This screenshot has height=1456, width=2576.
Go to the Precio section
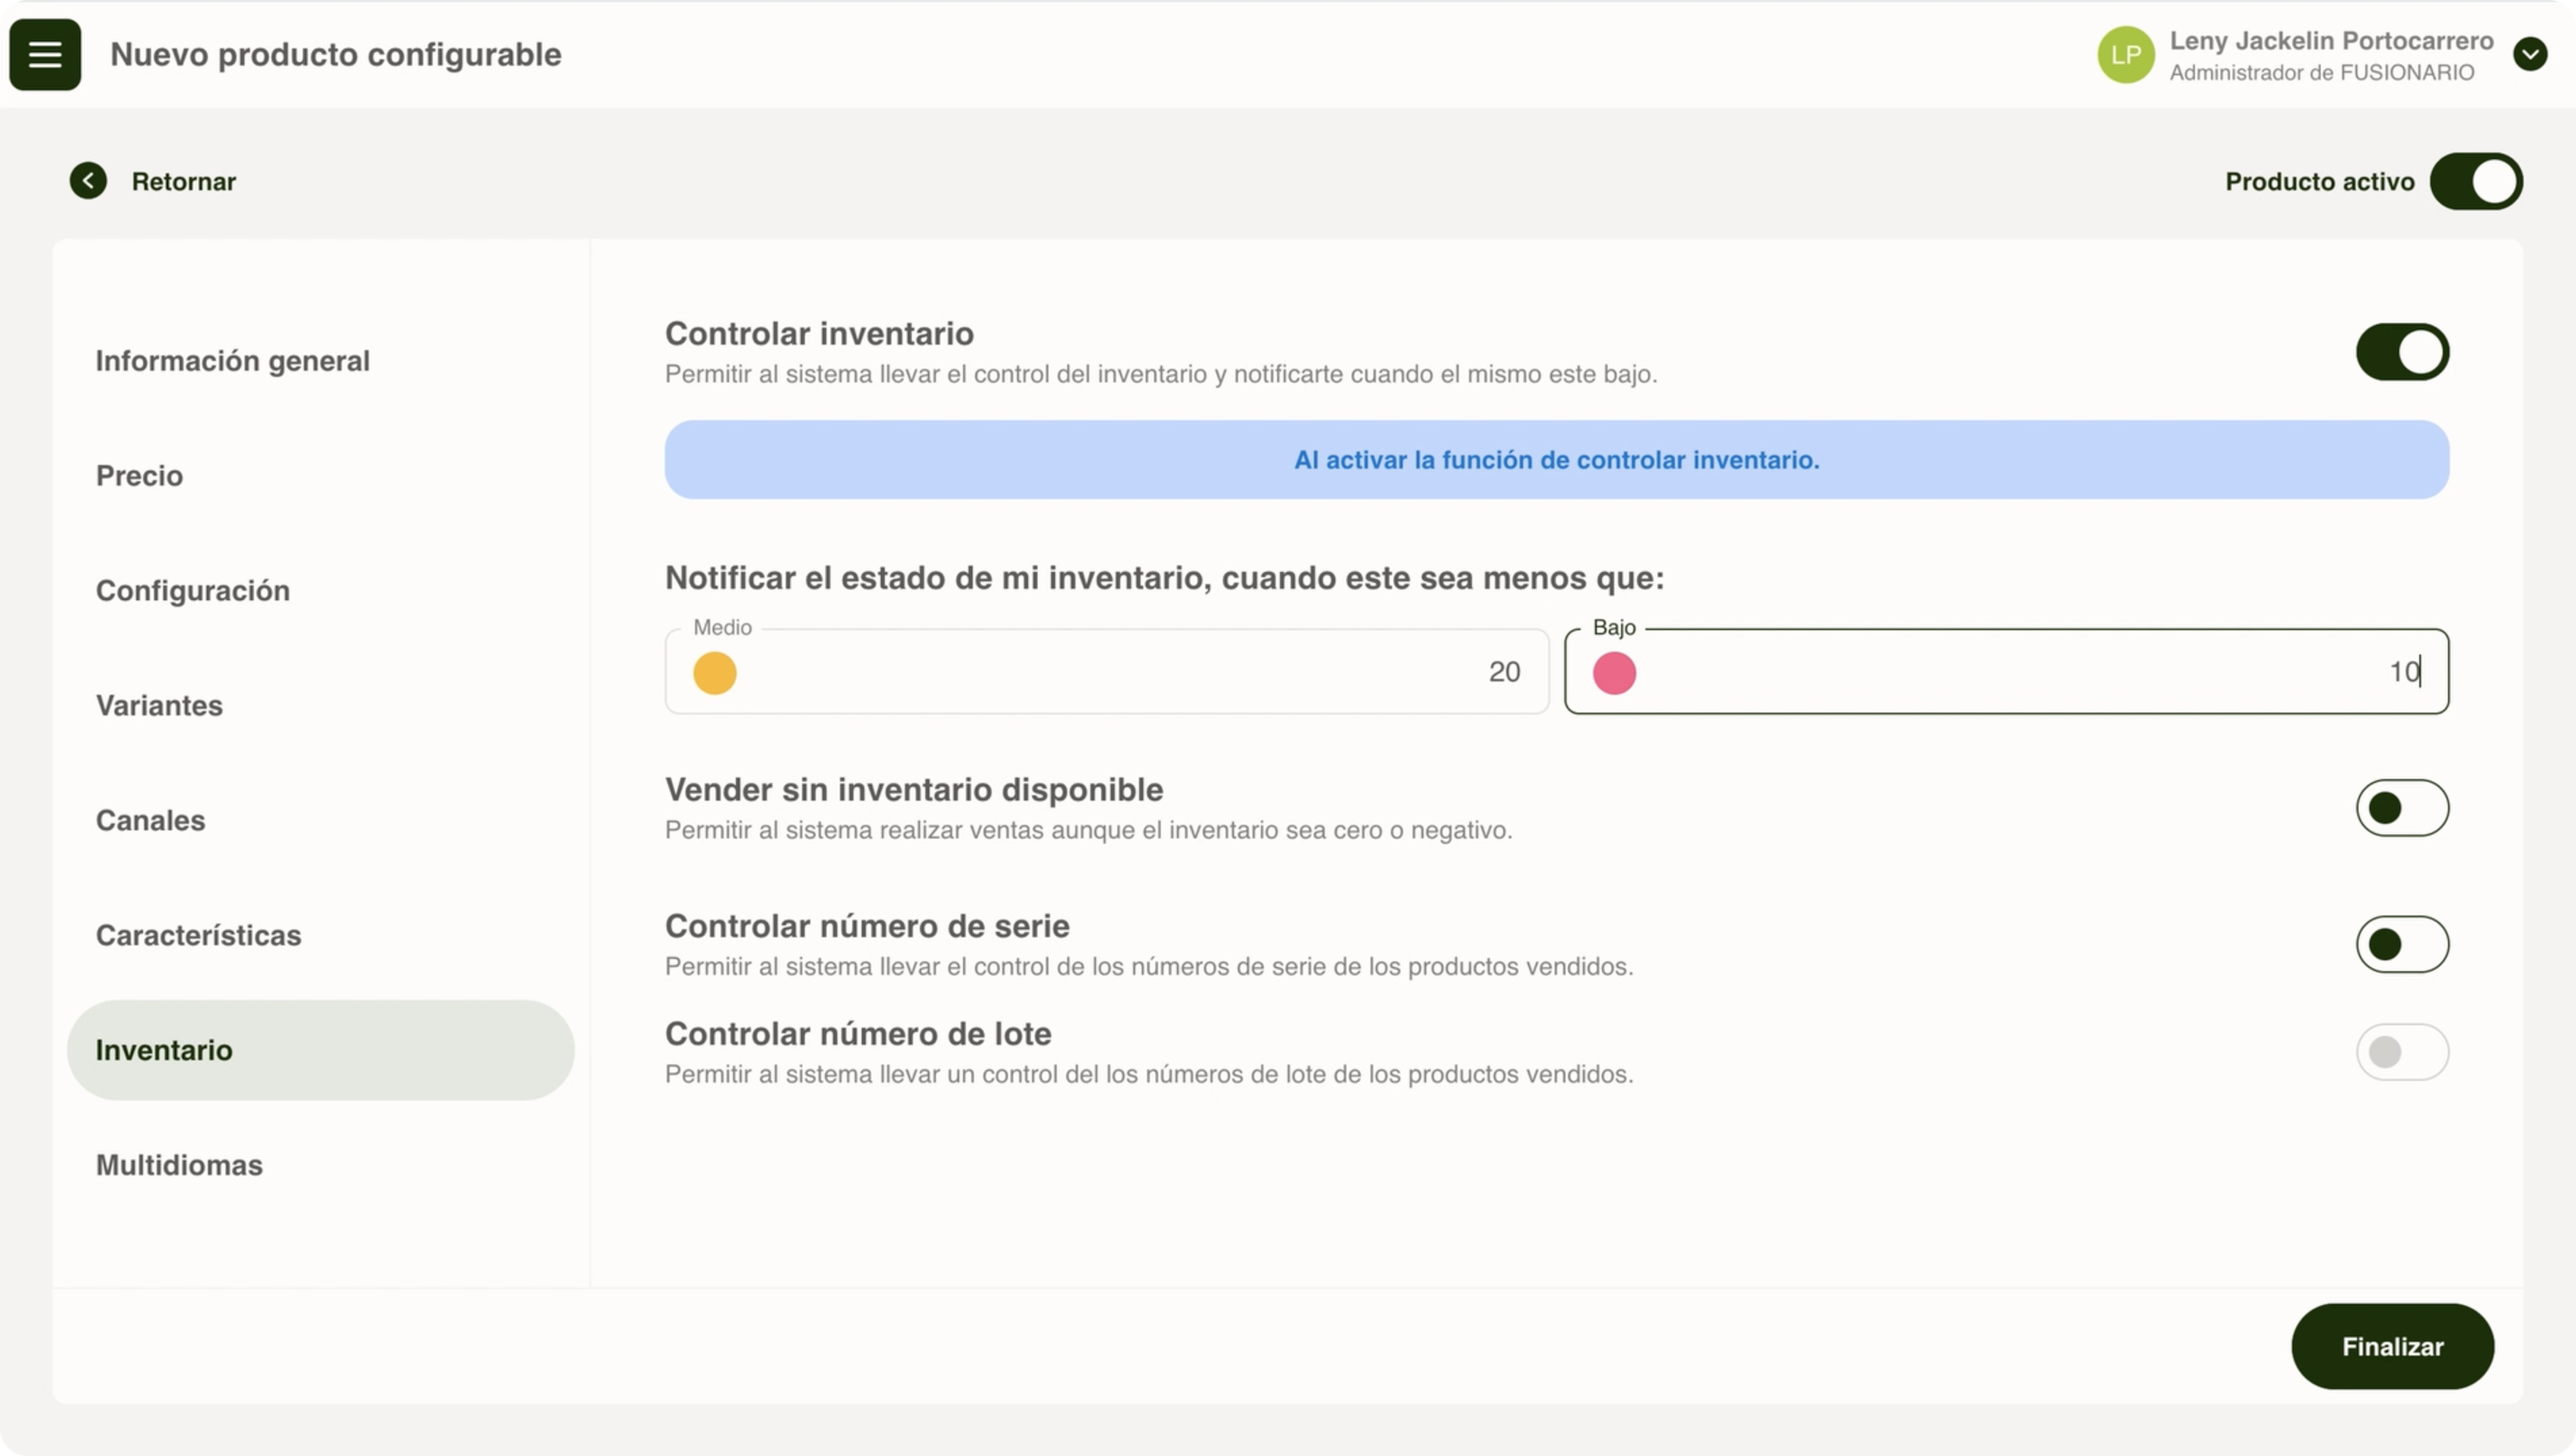139,476
